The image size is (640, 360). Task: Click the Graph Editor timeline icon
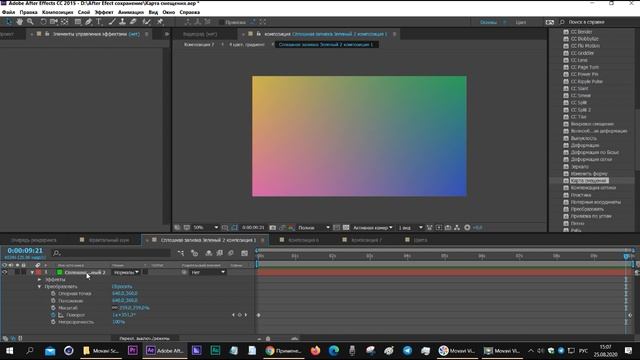(244, 253)
